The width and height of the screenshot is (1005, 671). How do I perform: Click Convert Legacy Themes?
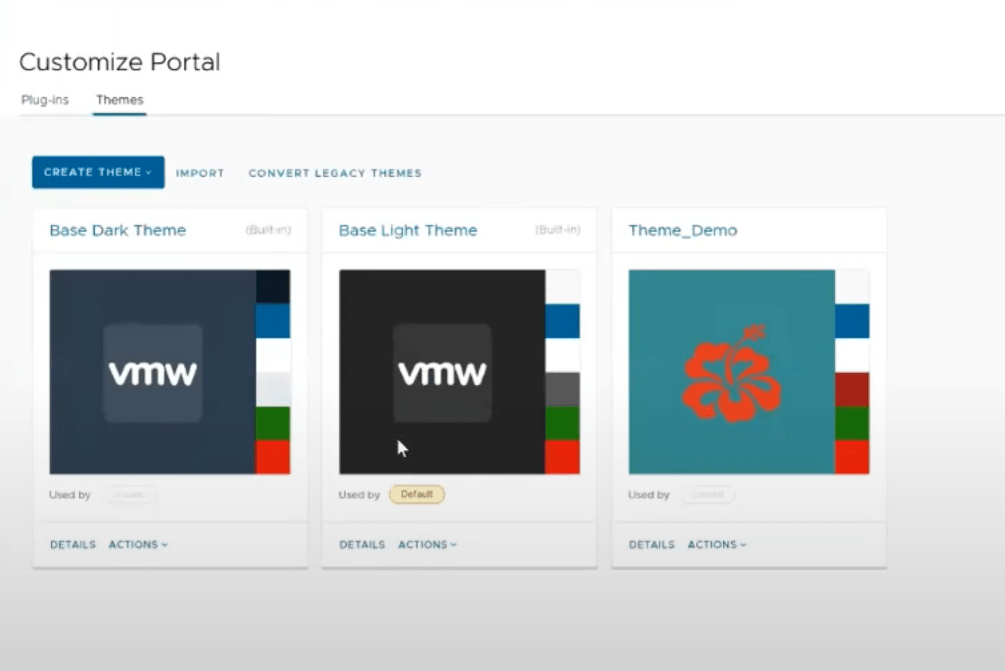[335, 173]
